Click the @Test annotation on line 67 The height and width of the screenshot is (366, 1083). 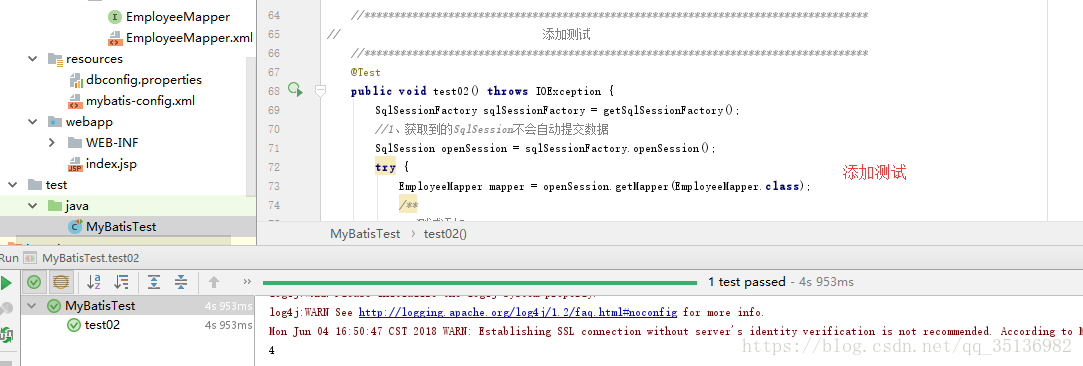pos(365,72)
